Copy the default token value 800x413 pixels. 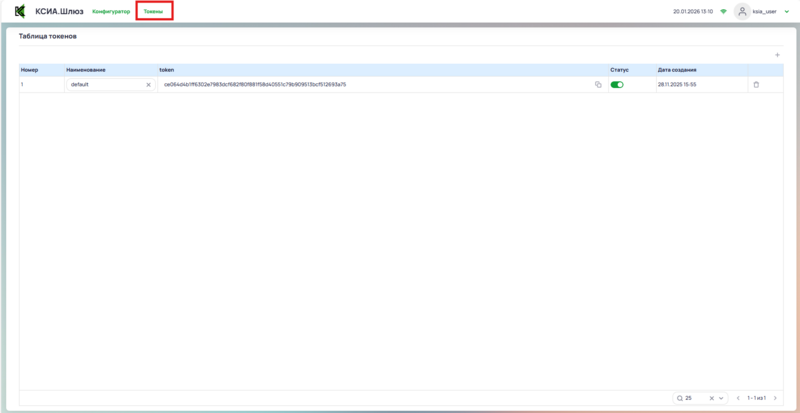[x=598, y=85]
